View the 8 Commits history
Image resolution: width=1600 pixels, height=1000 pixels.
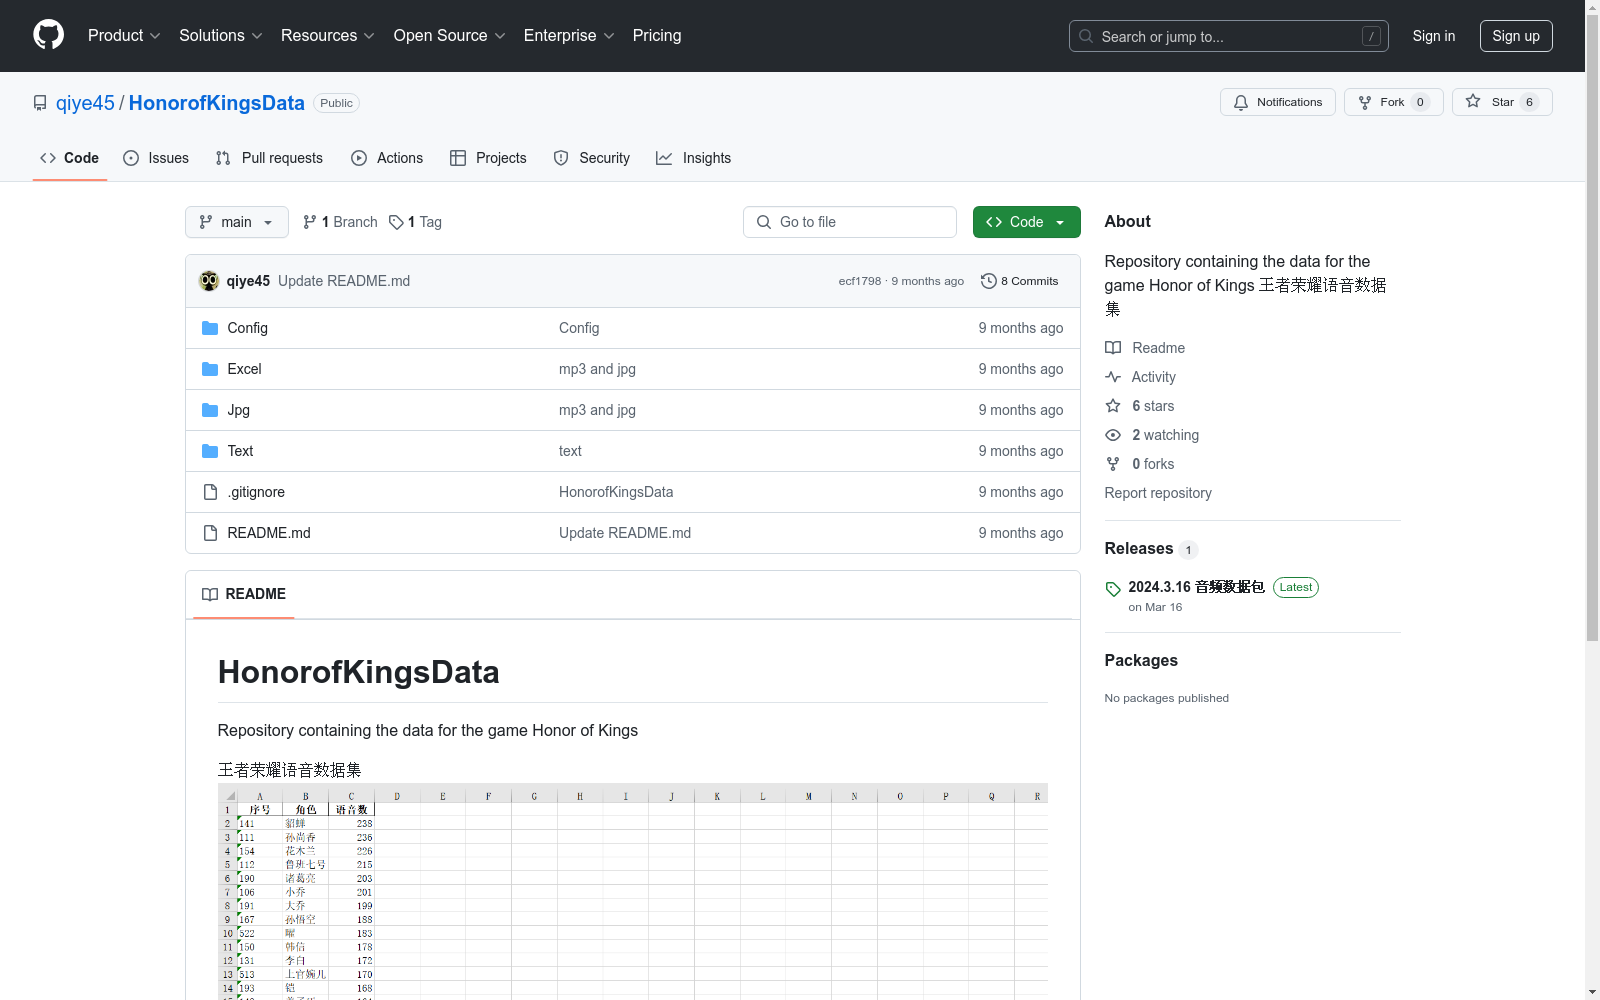pyautogui.click(x=1020, y=281)
